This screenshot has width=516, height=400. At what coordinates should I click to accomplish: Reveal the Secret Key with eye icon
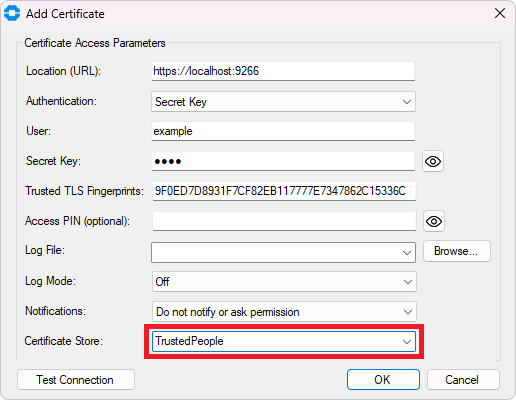click(433, 161)
